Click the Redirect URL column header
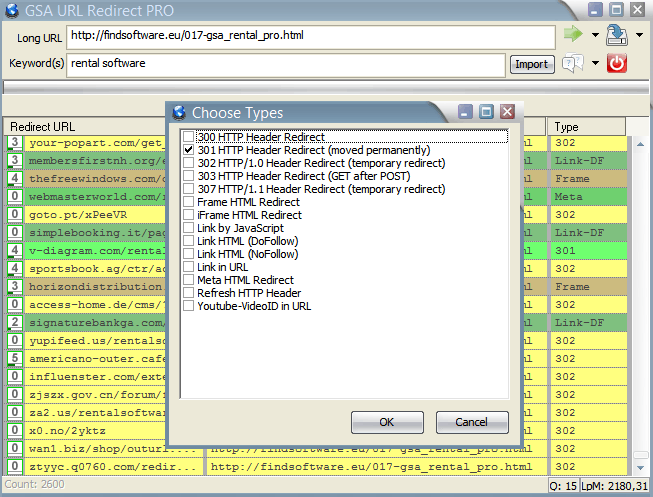Screen dimensions: 653x497 point(87,127)
